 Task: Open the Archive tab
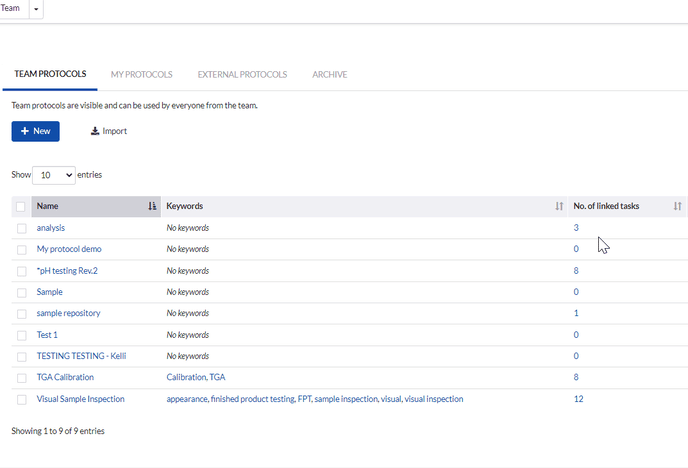click(330, 75)
